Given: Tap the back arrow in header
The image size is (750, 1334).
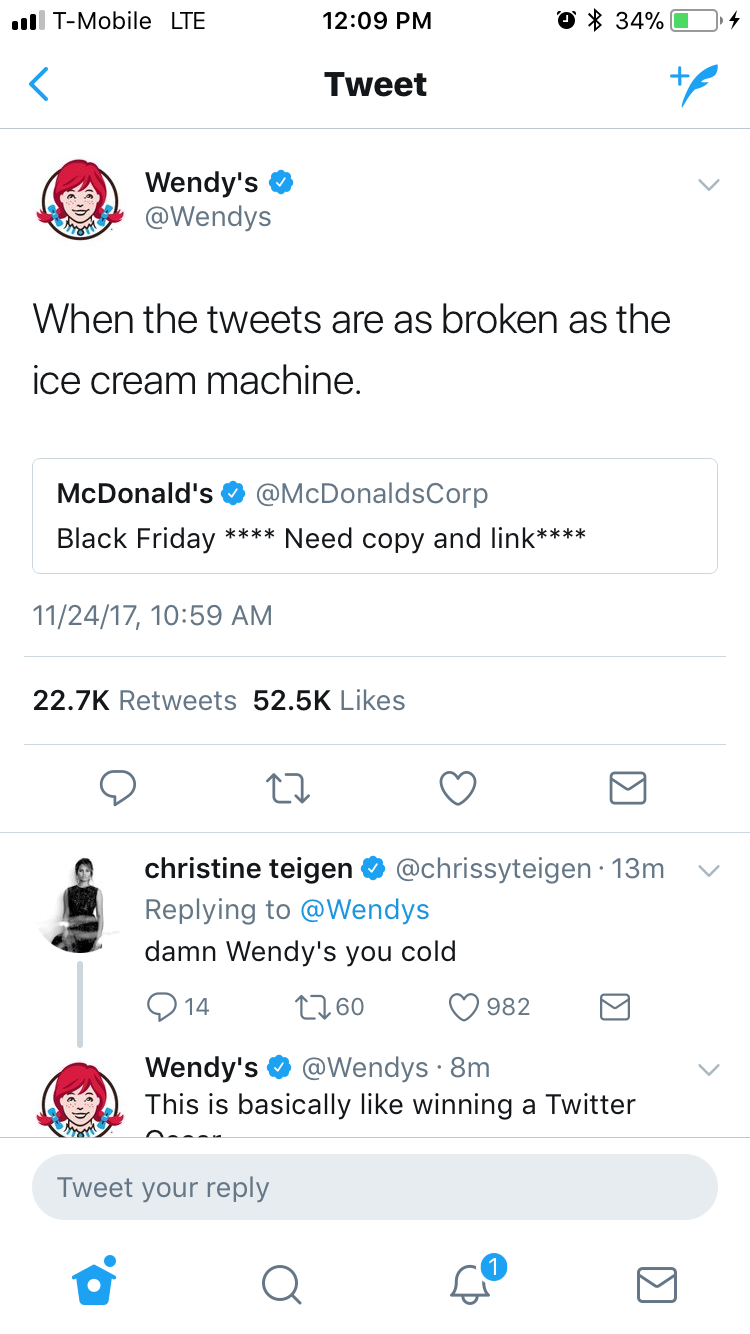Looking at the screenshot, I should coord(38,85).
